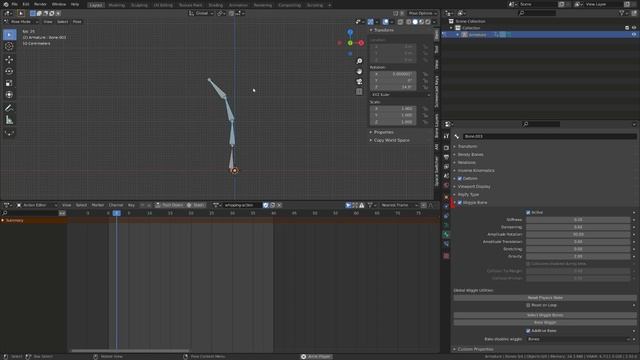Image resolution: width=640 pixels, height=360 pixels.
Task: Switch to the Animation workspace tab
Action: pyautogui.click(x=238, y=5)
